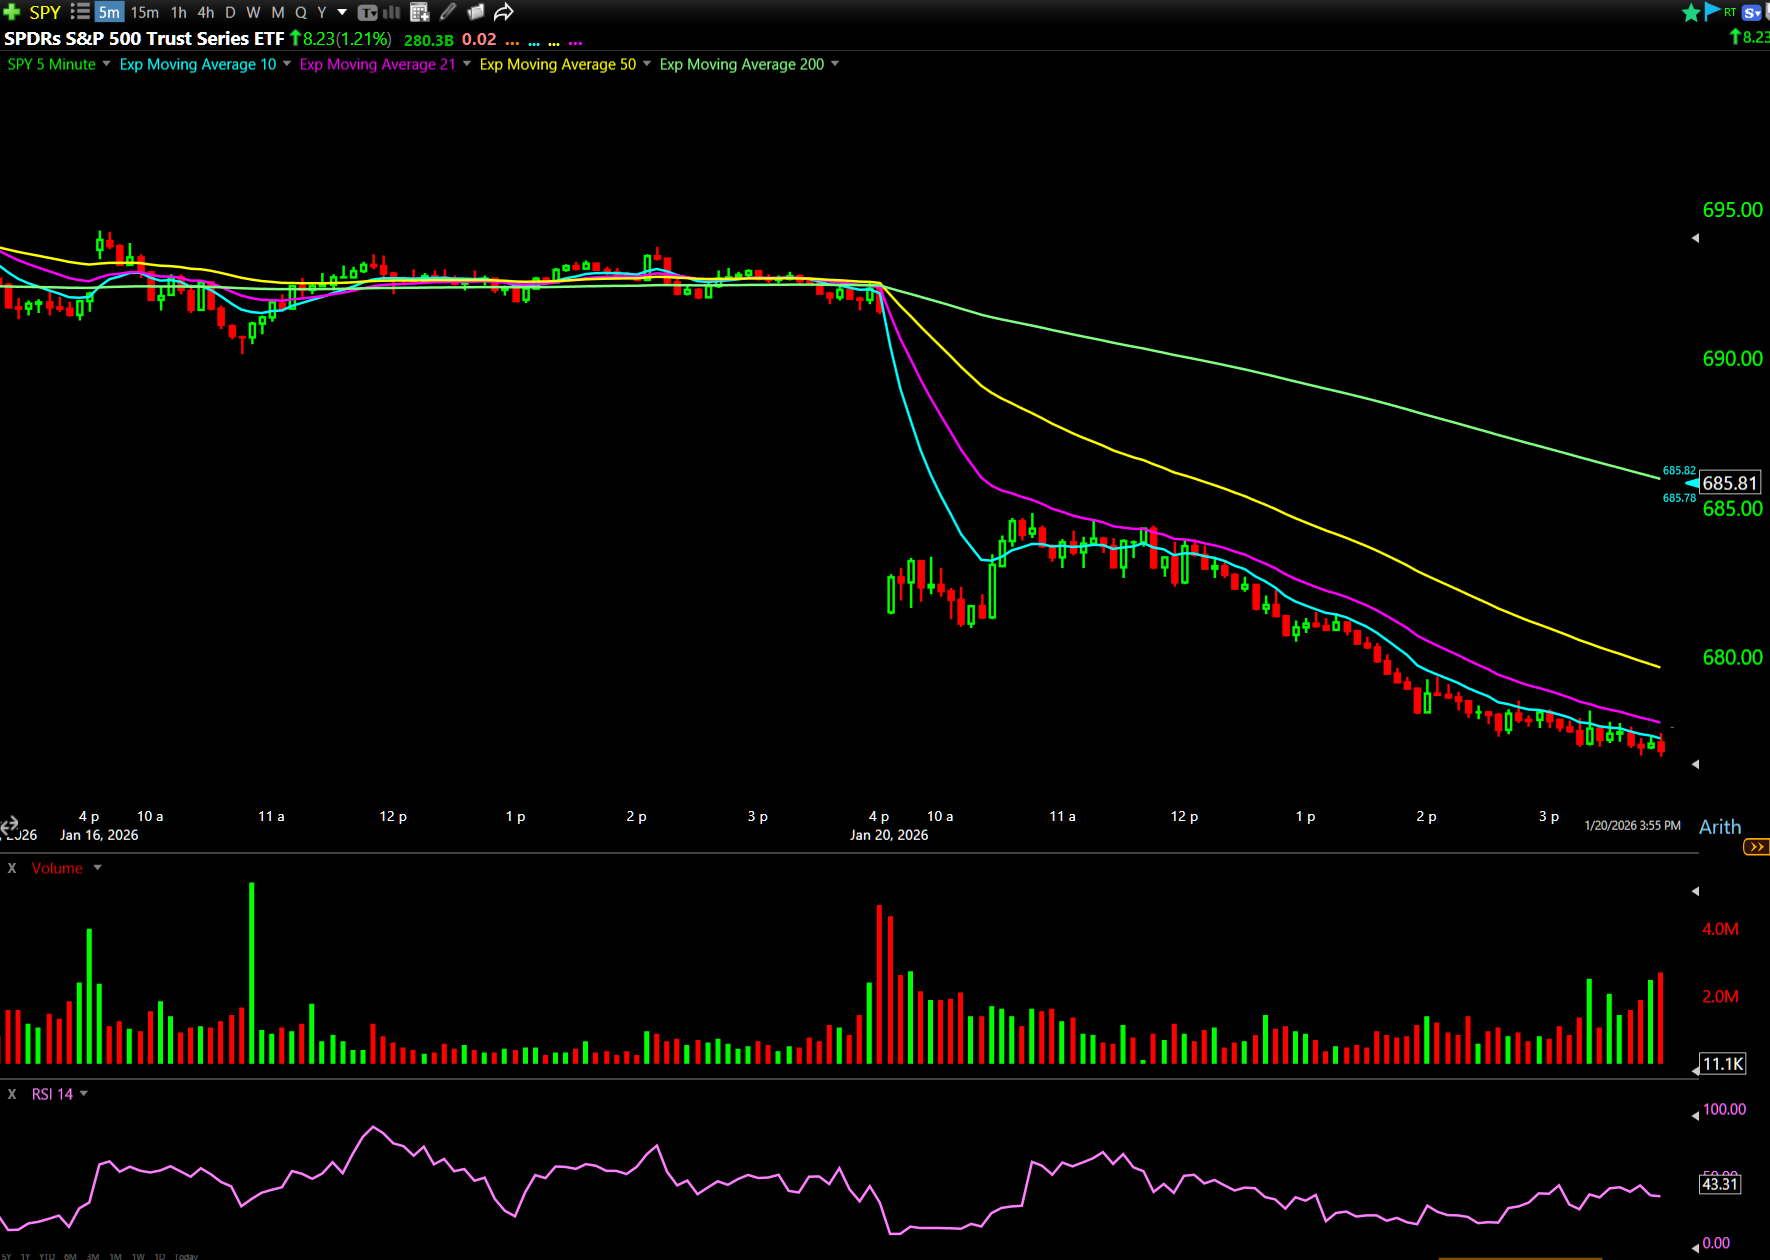Select the 4h timeframe
Image resolution: width=1770 pixels, height=1260 pixels.
point(206,12)
